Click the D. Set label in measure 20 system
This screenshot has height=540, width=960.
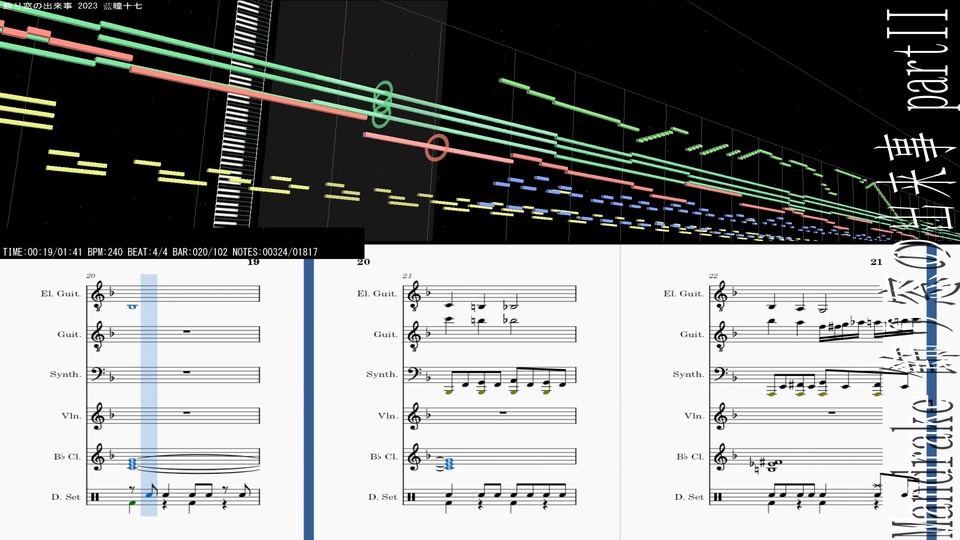(66, 497)
